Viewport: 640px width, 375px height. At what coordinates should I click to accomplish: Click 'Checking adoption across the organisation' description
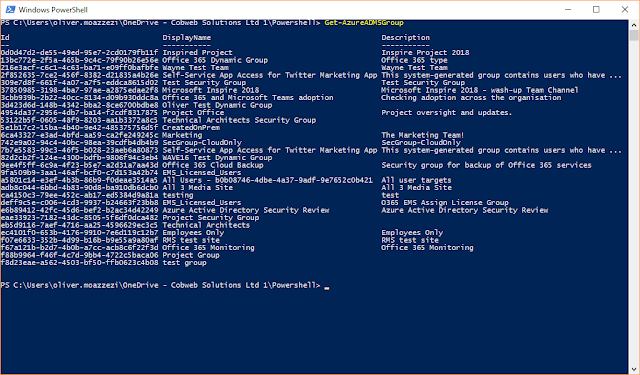(471, 98)
